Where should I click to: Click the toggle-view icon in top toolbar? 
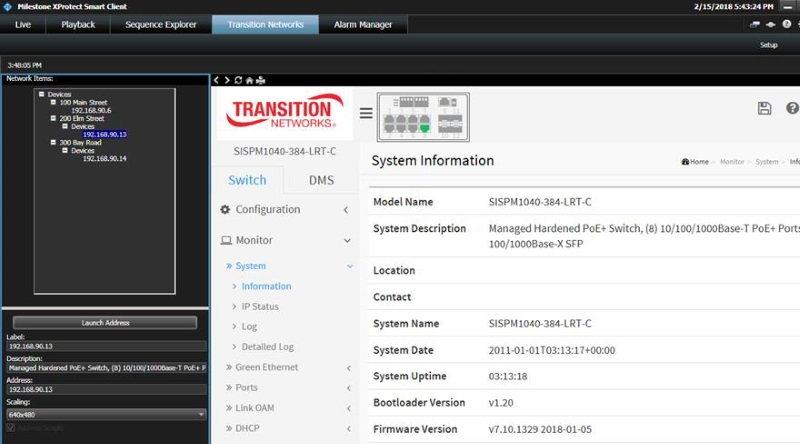(755, 24)
